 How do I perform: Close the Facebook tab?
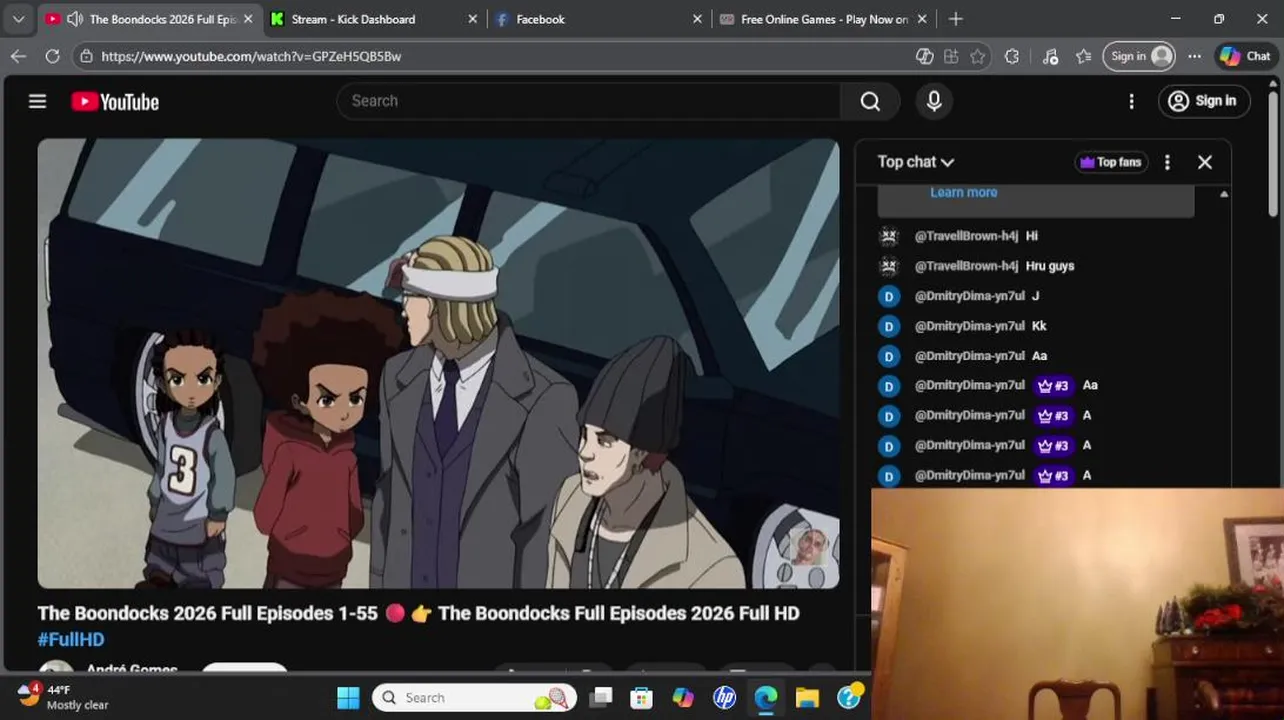click(697, 19)
